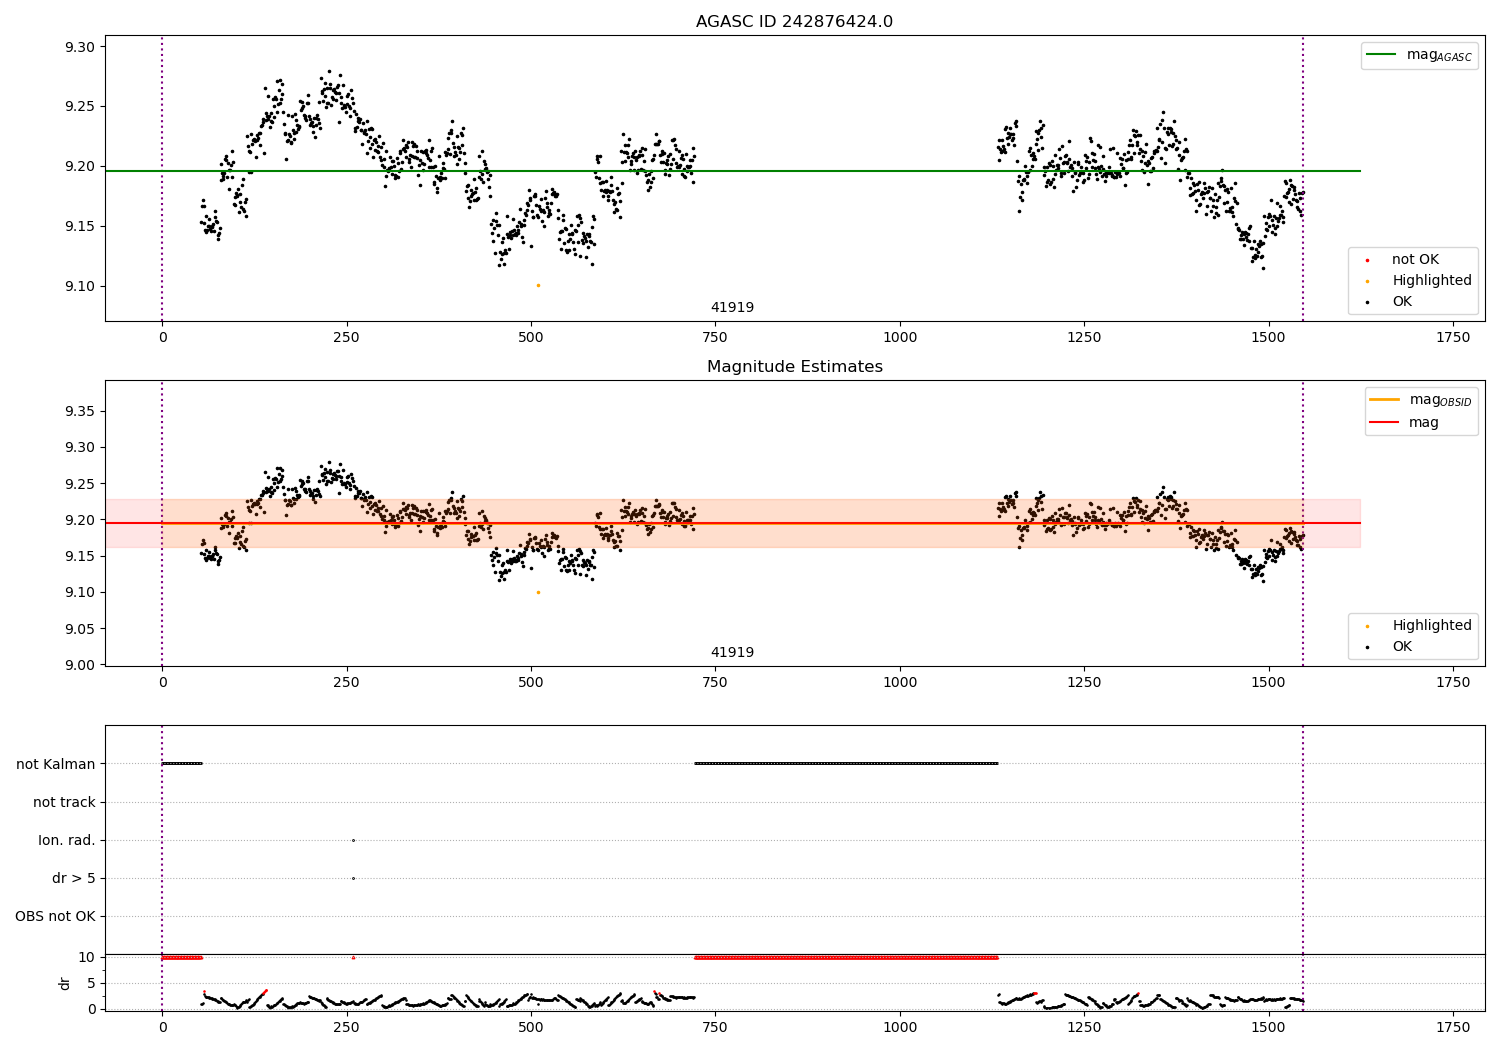Click the '750' x-tick of Magnitude Estimates plot

(x=715, y=683)
